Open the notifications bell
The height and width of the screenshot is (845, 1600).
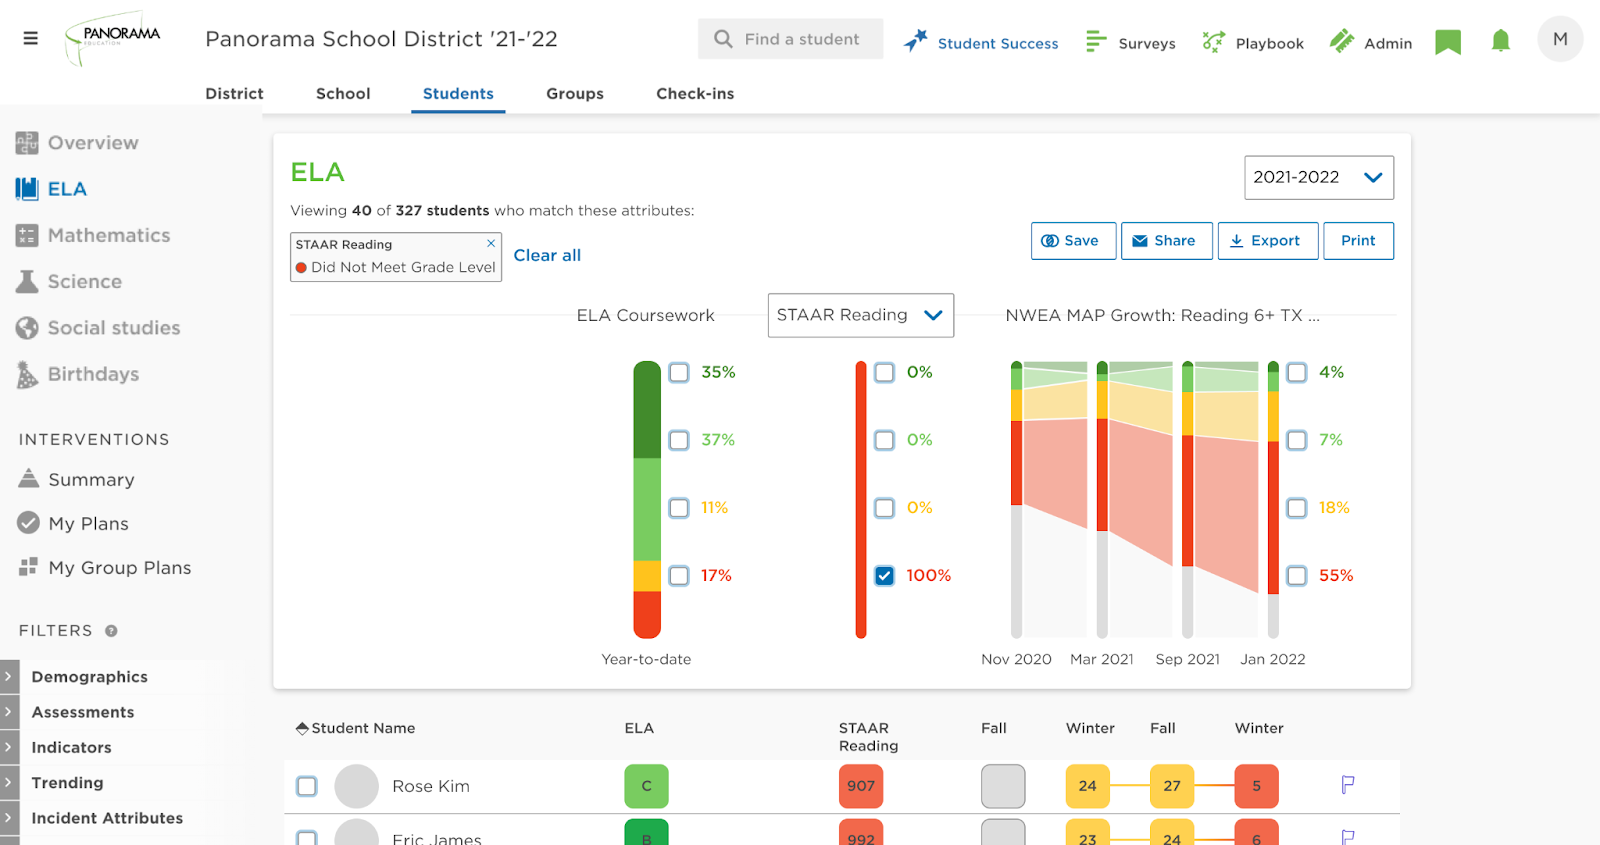point(1501,41)
